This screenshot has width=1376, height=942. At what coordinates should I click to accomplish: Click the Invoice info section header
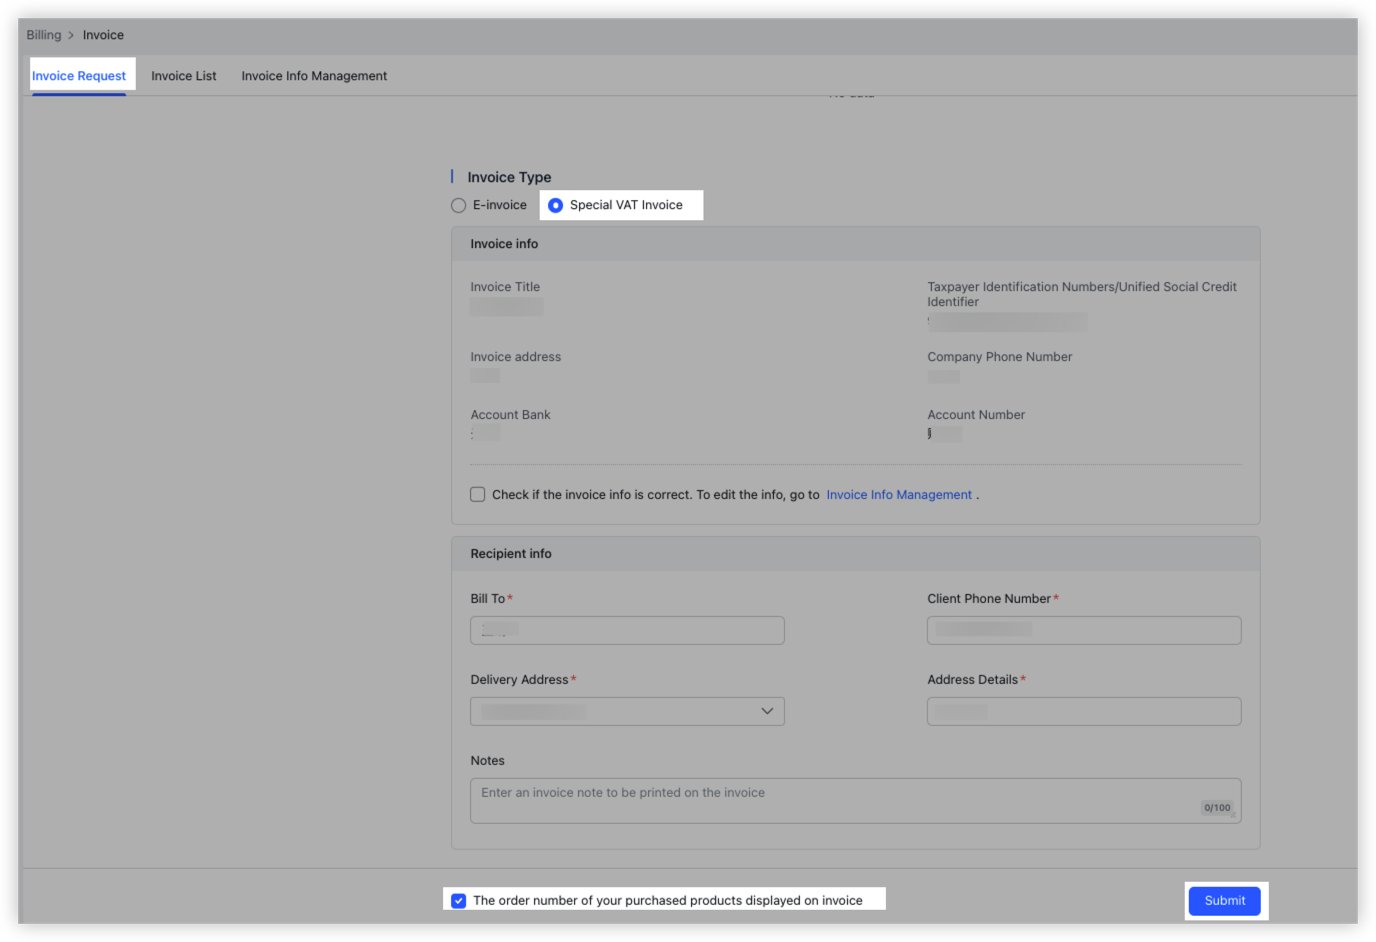click(504, 243)
